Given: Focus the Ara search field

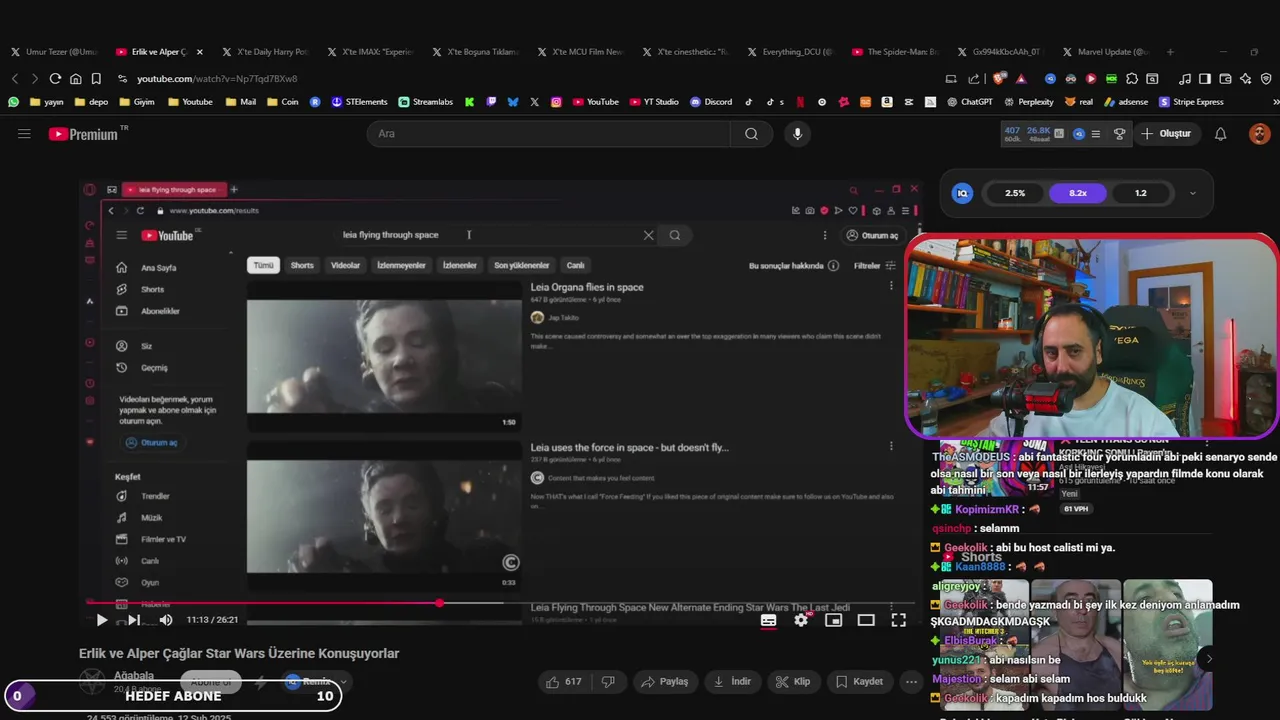Looking at the screenshot, I should [548, 133].
